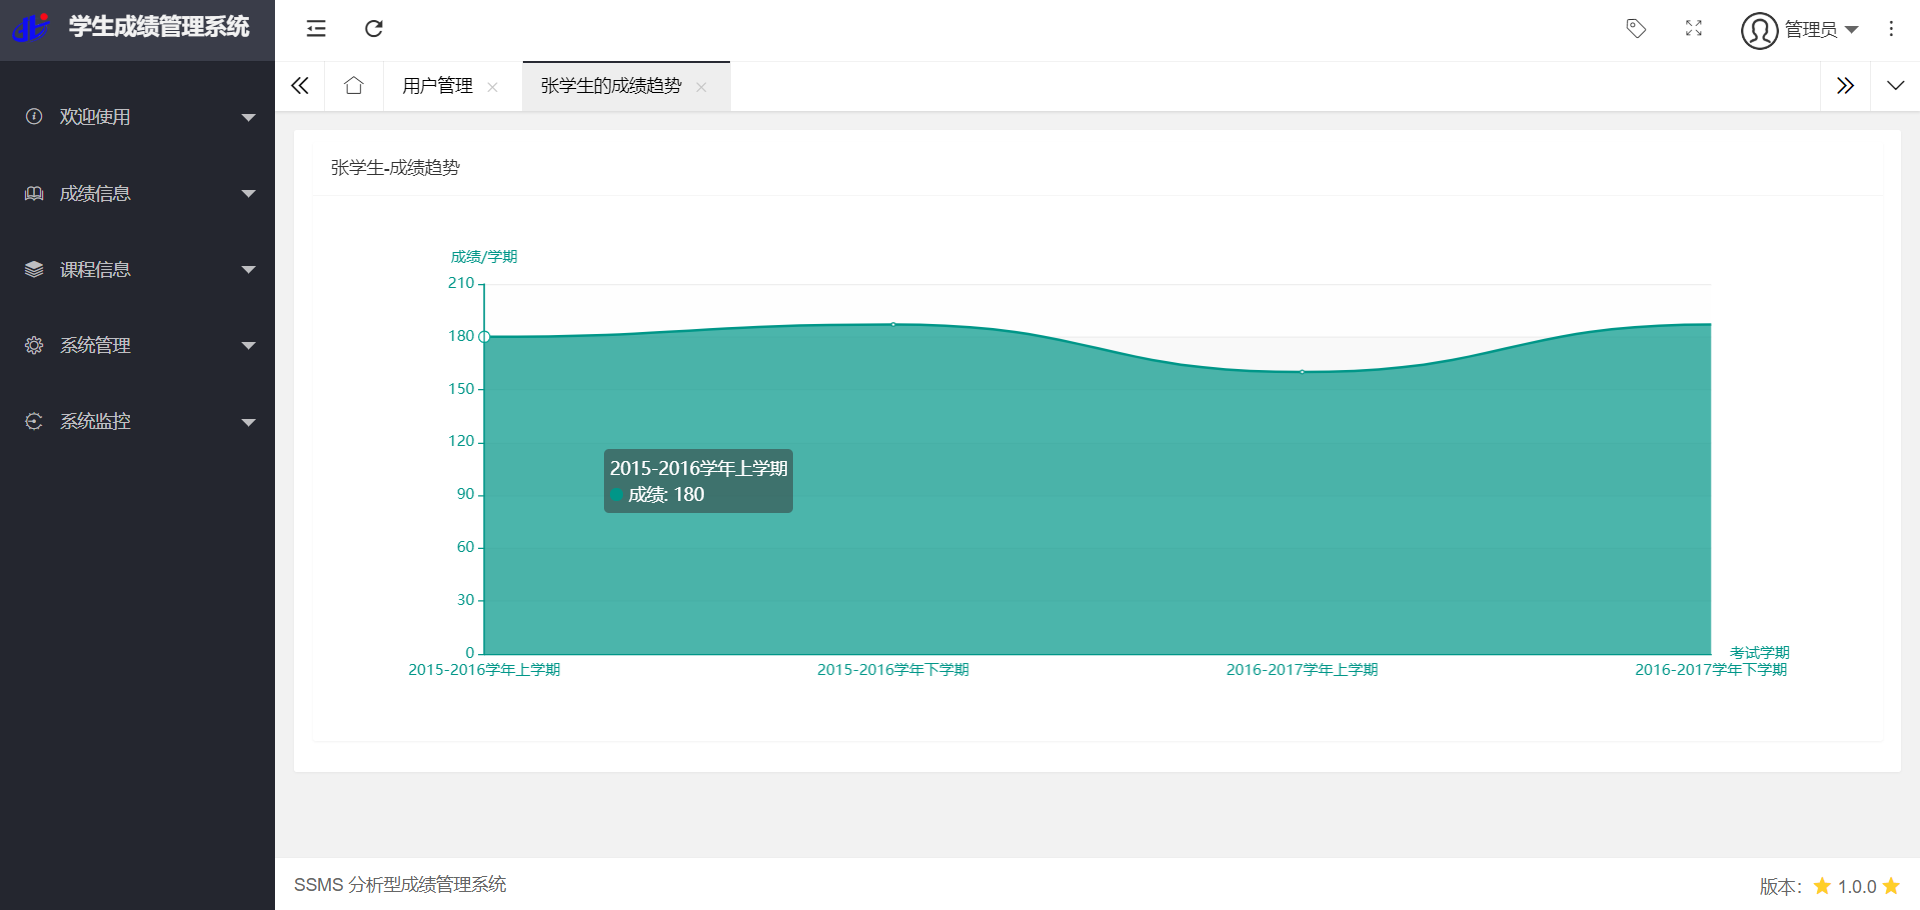Click the system logo in the sidebar header
This screenshot has width=1920, height=910.
(x=31, y=27)
